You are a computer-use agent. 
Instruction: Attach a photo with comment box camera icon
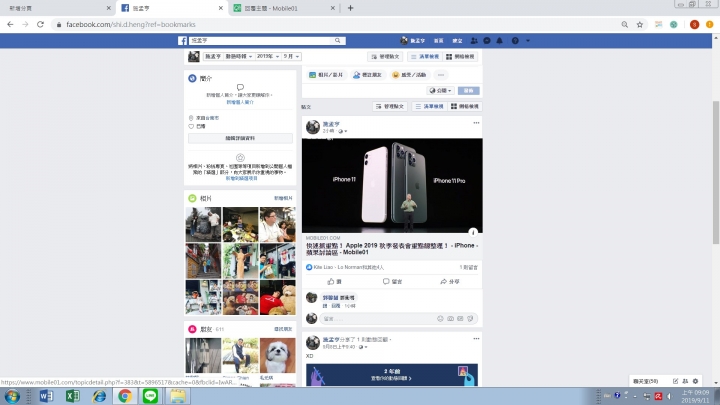[x=450, y=319]
